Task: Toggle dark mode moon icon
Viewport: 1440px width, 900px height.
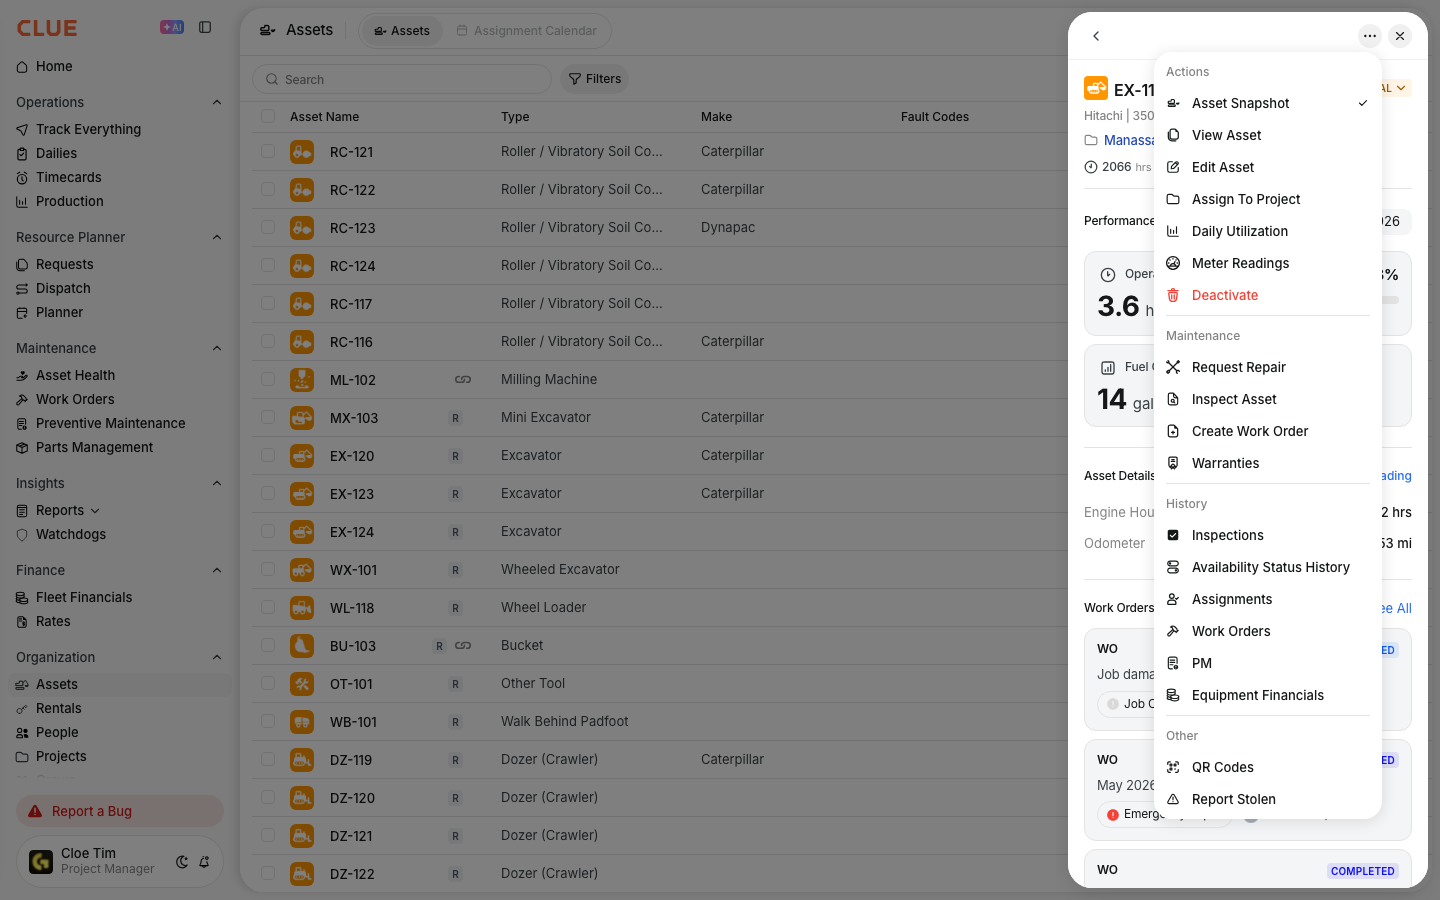Action: click(182, 862)
